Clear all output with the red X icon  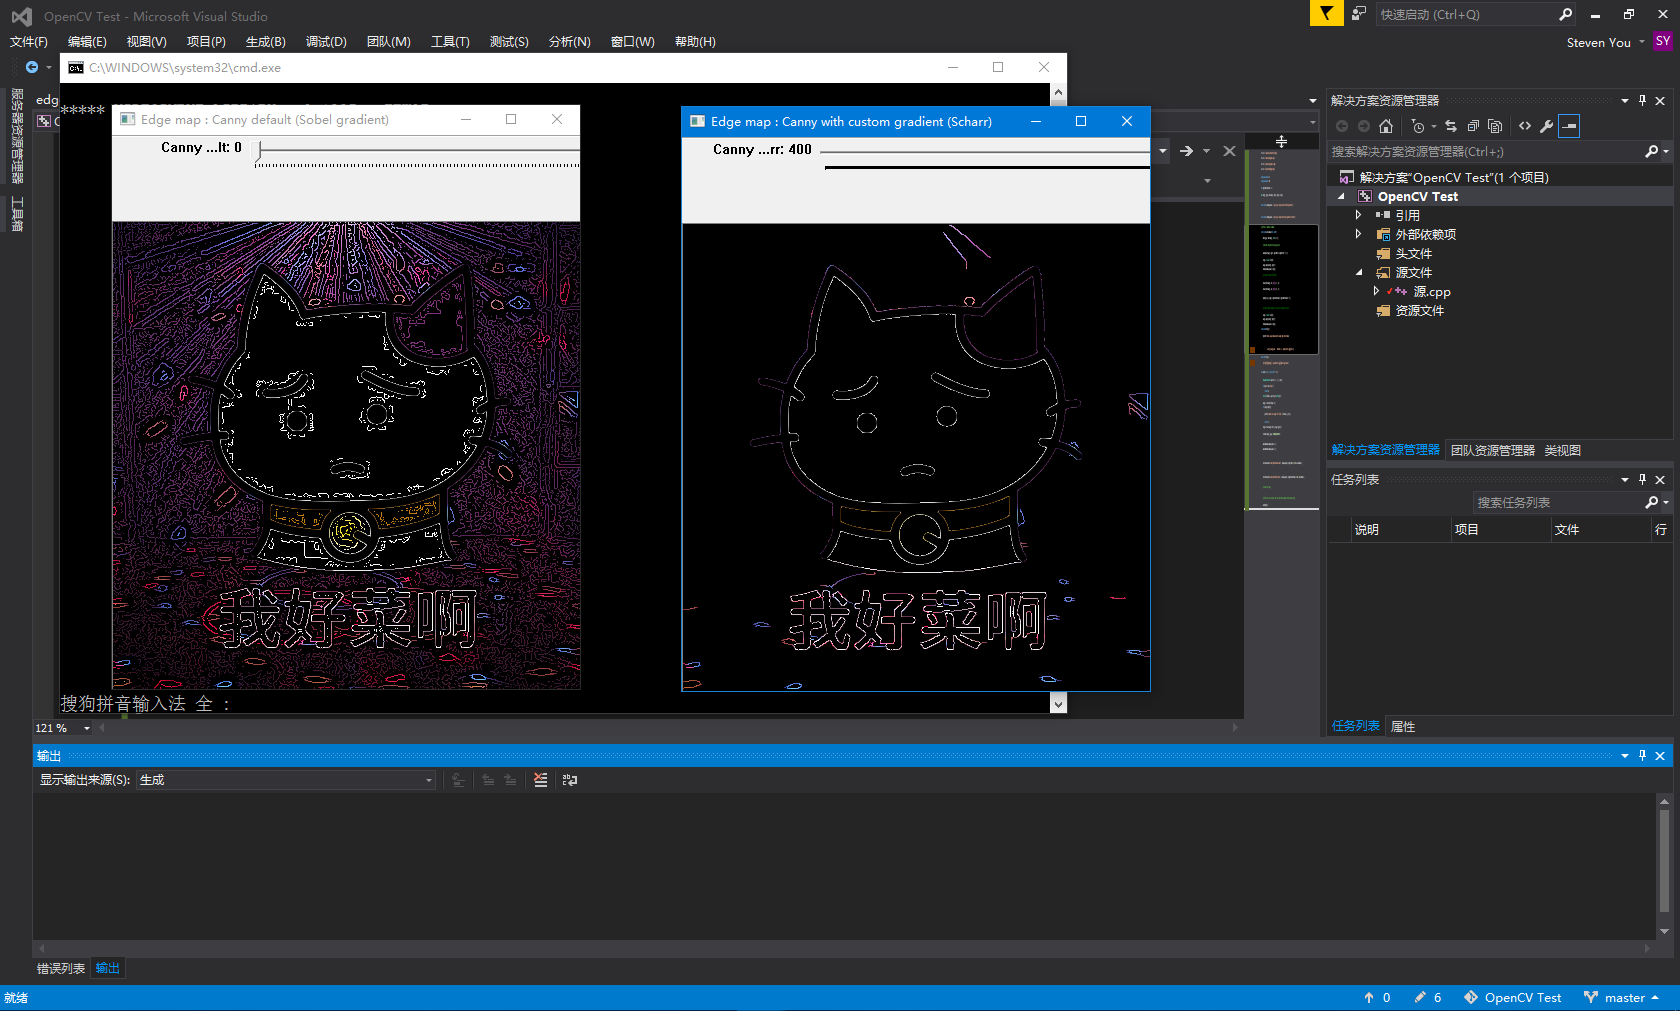point(540,780)
